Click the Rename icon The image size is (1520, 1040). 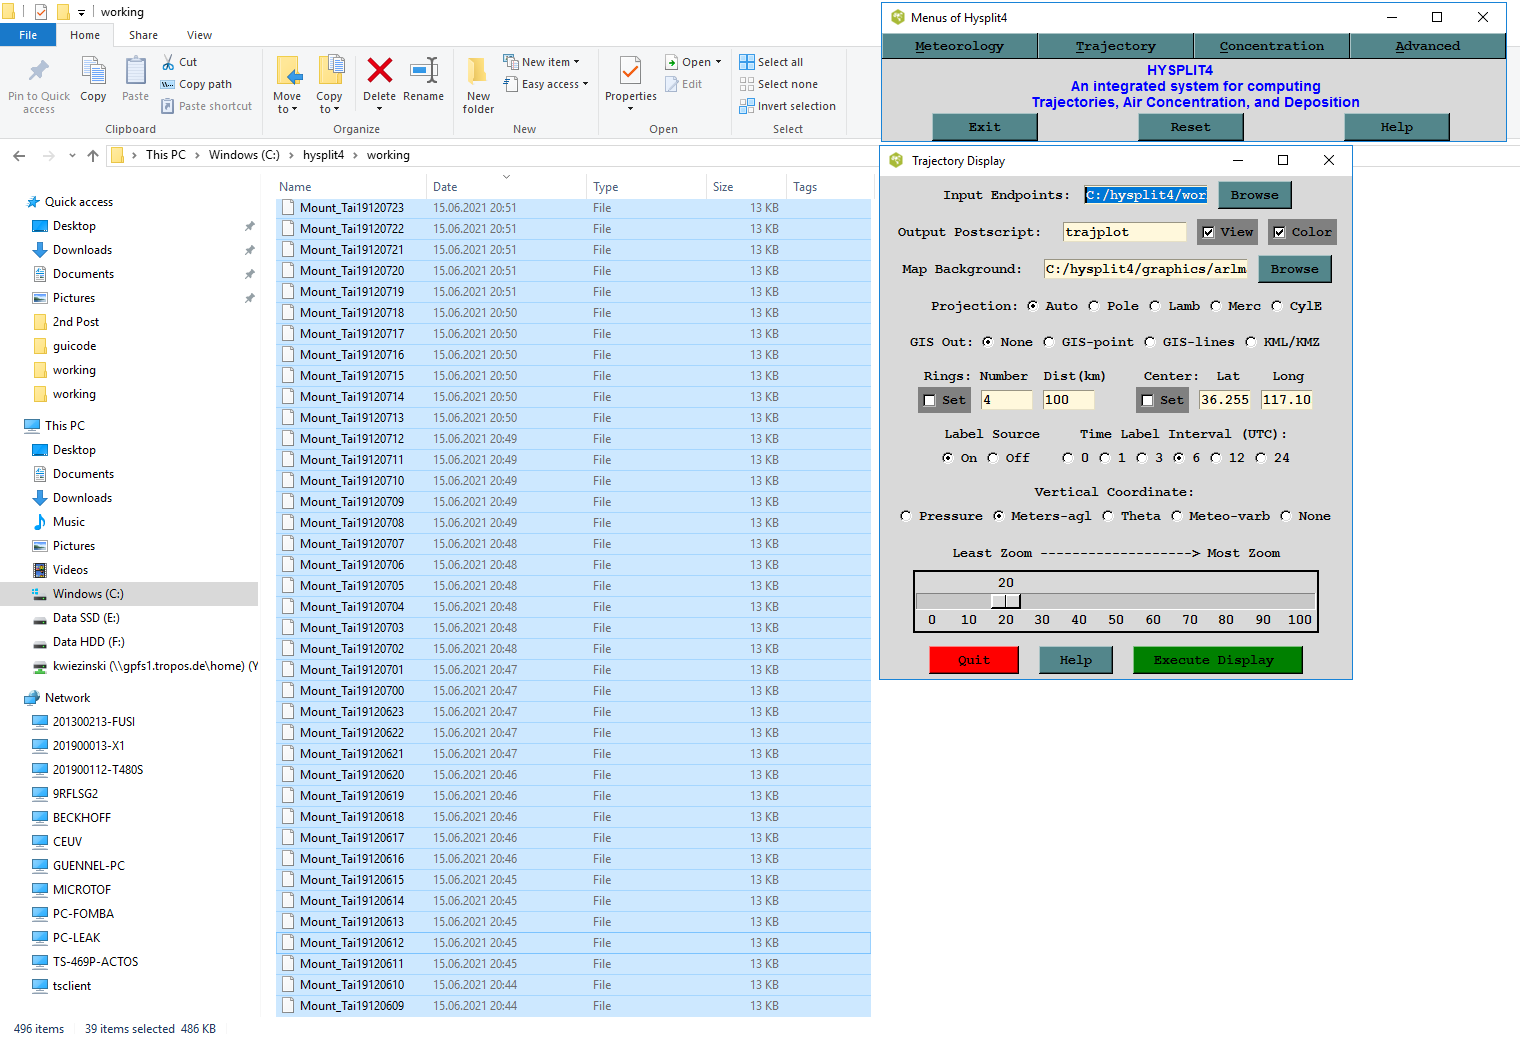tap(424, 70)
